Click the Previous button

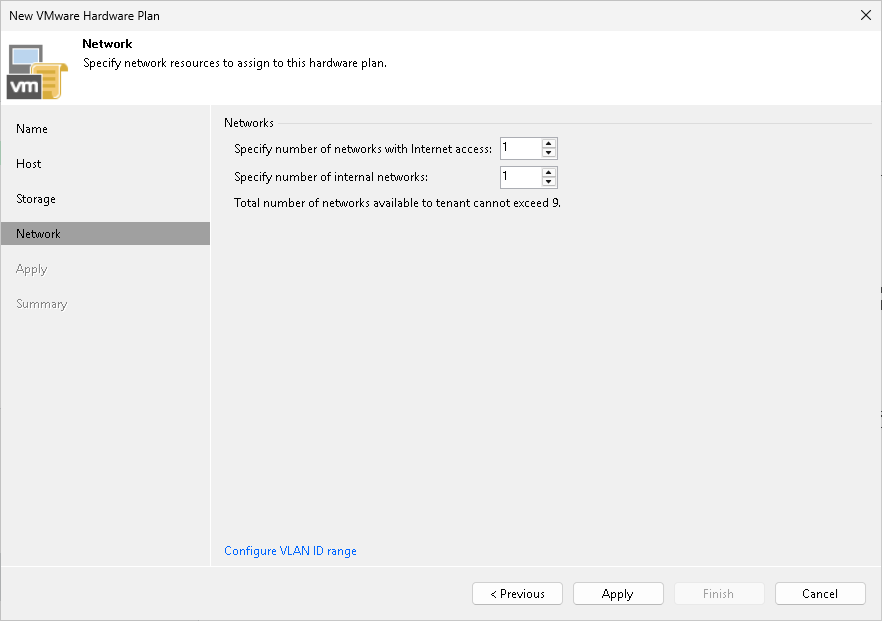517,593
